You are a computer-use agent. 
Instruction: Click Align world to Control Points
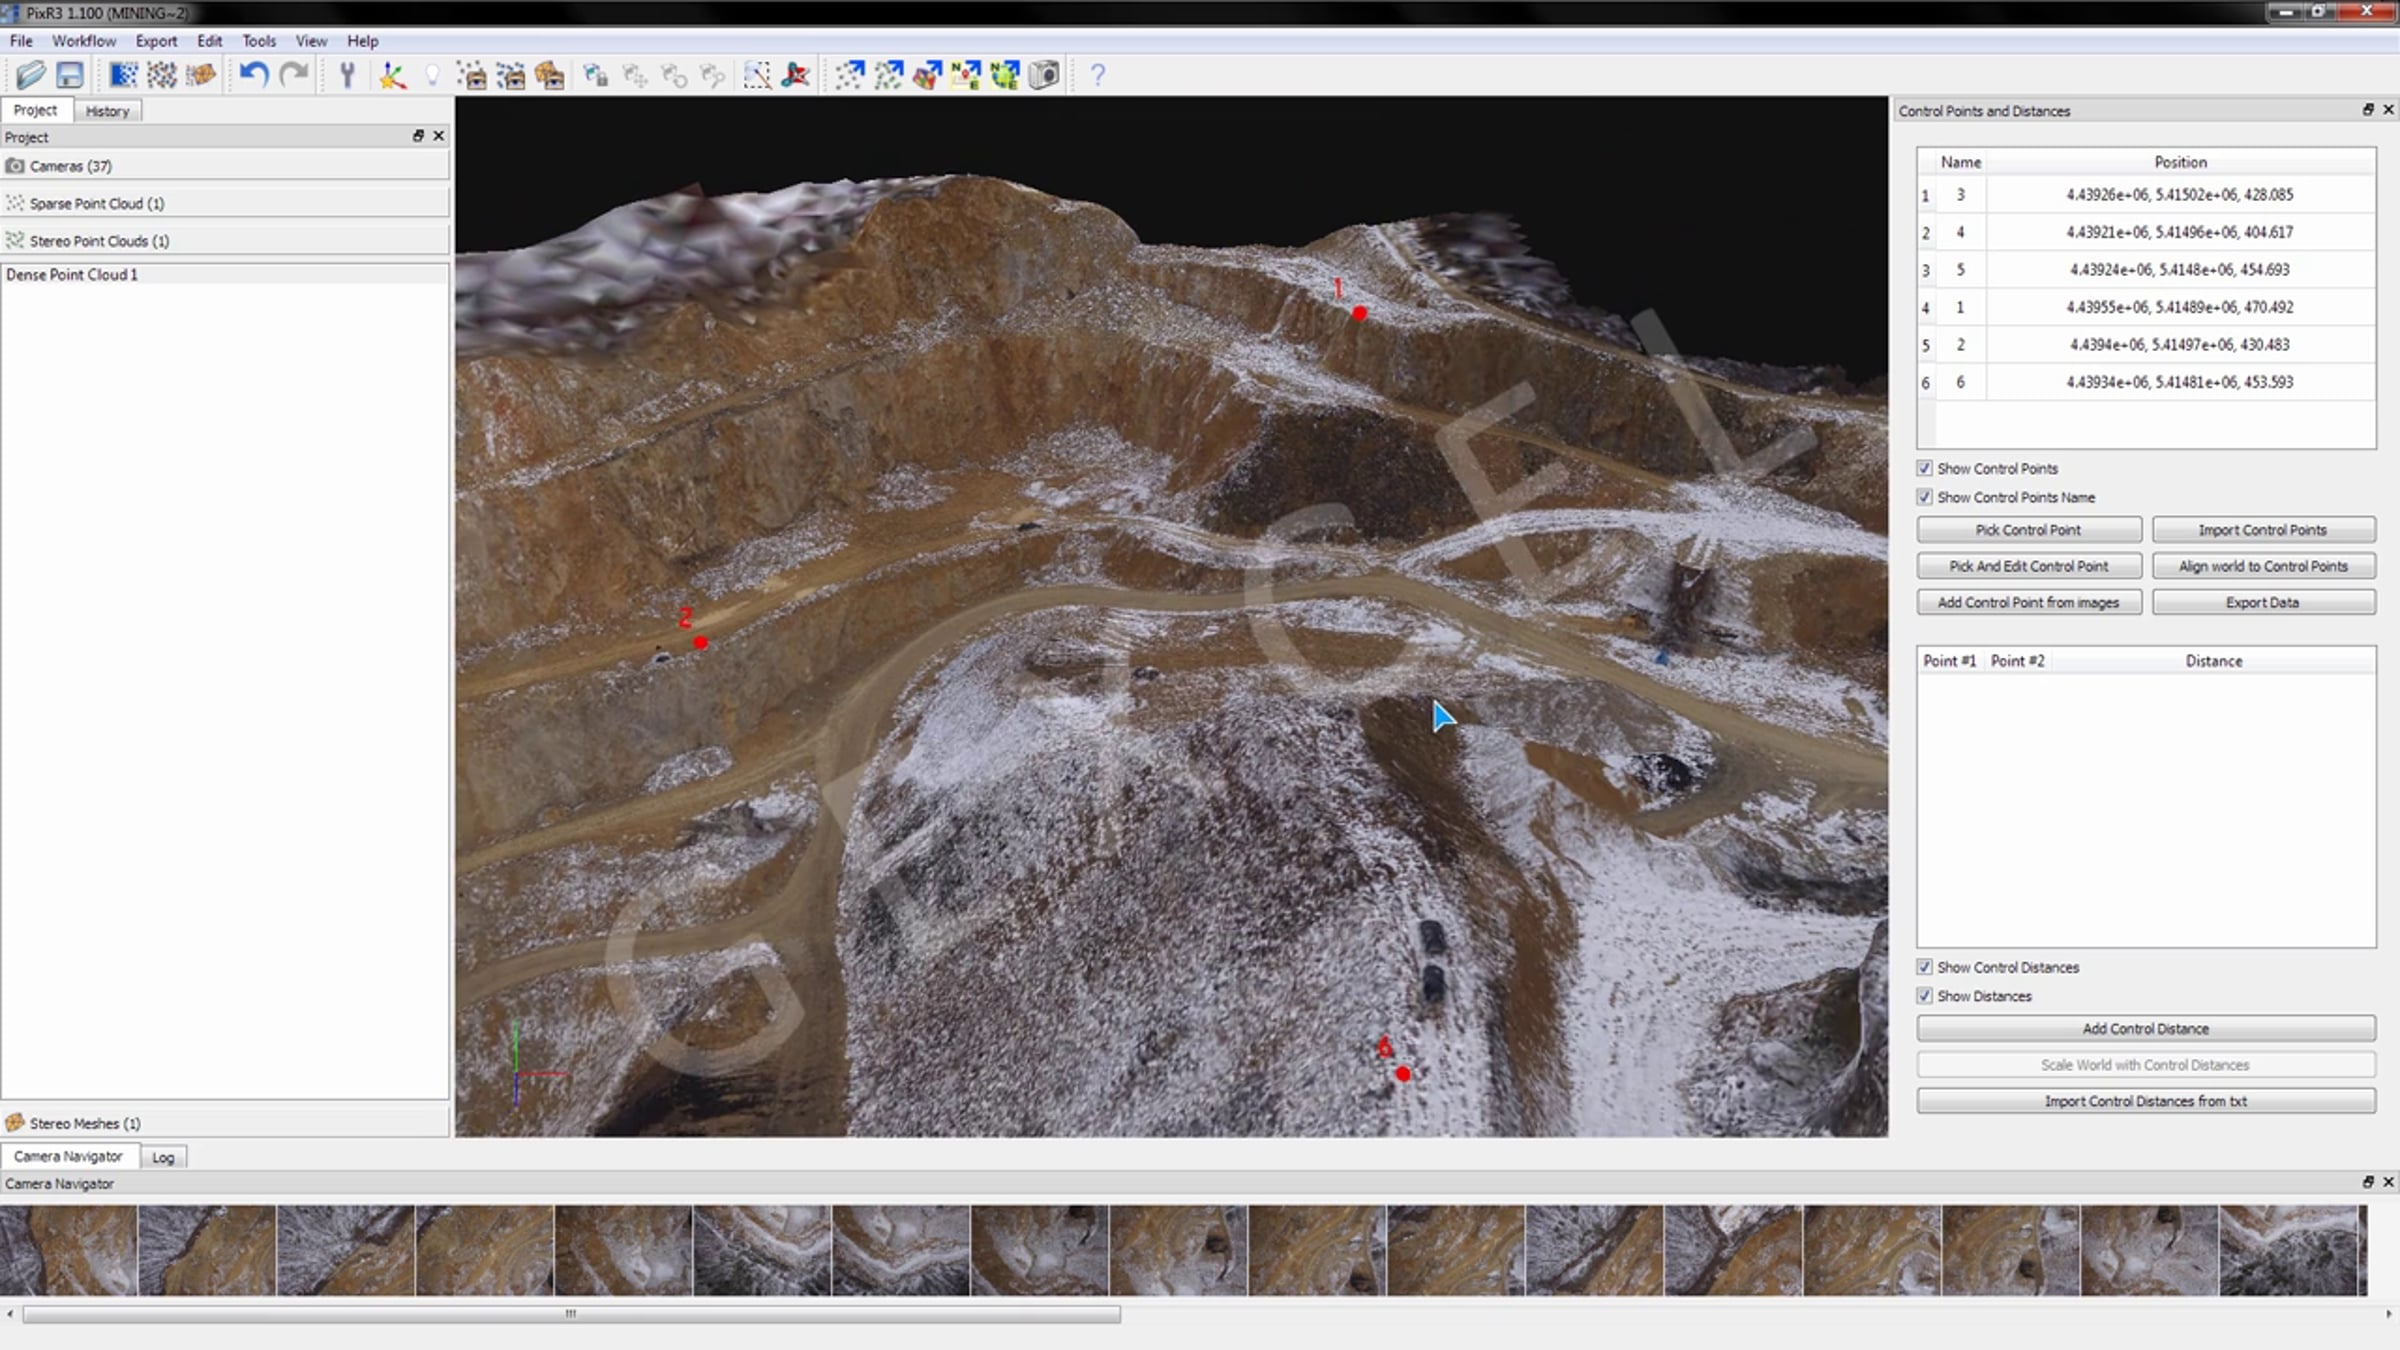tap(2263, 566)
